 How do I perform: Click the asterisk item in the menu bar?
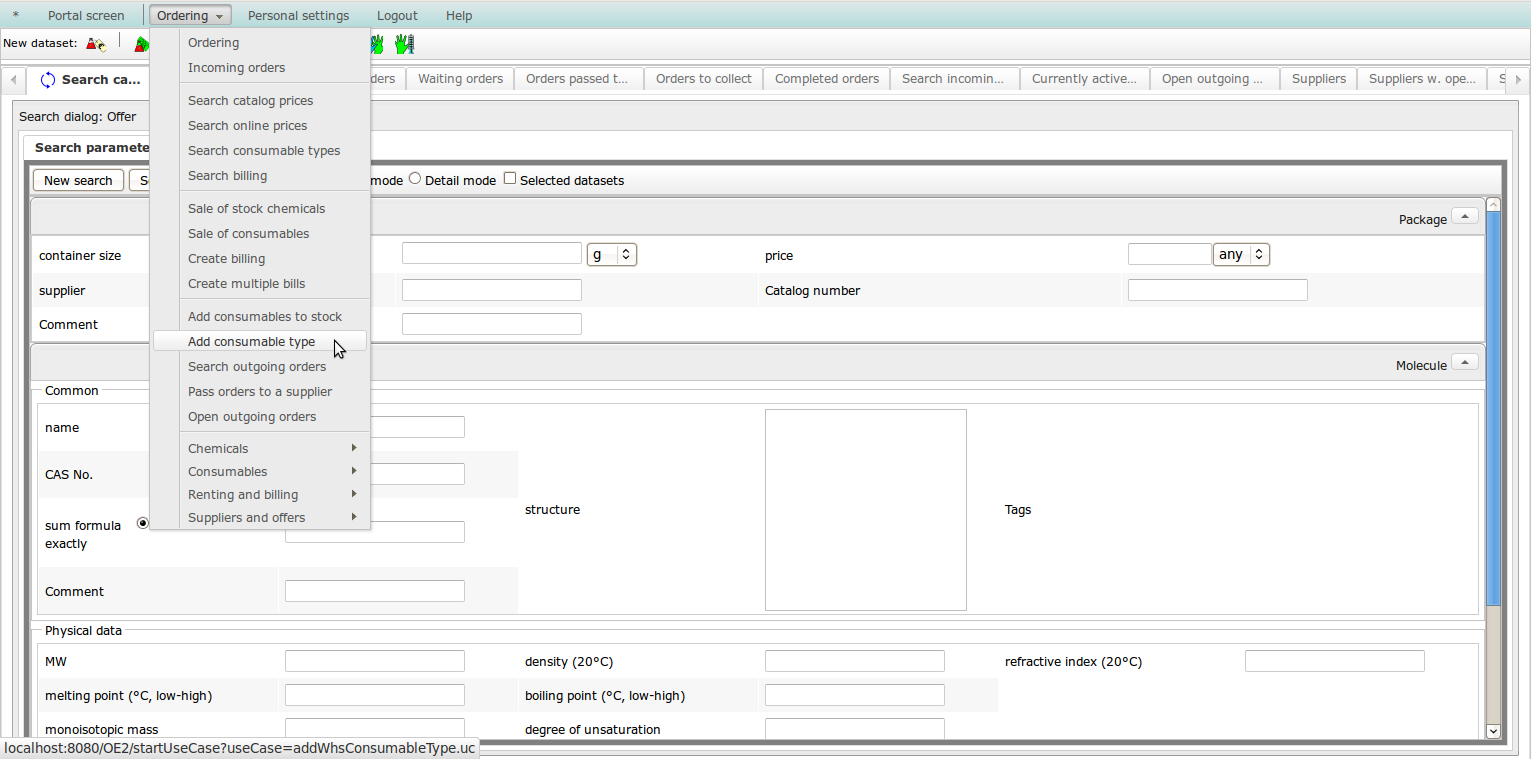16,16
